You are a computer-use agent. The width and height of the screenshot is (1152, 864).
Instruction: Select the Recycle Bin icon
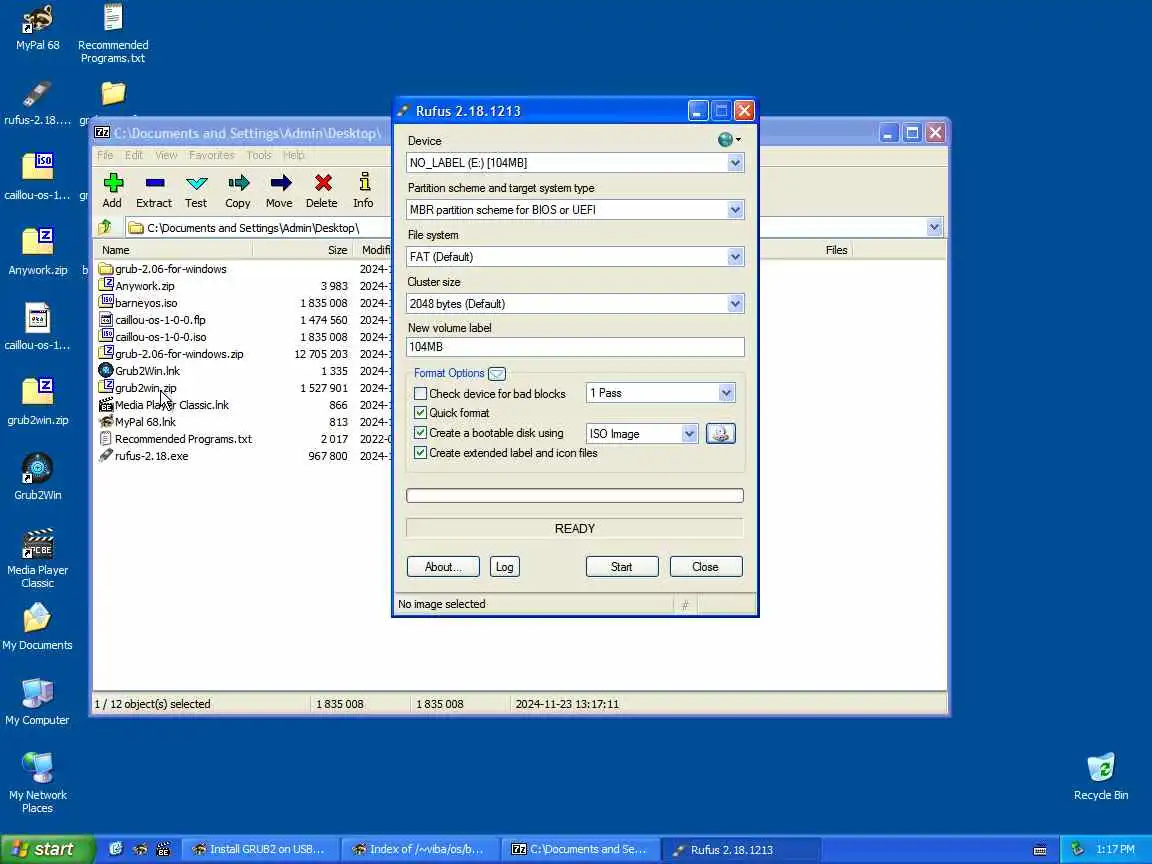pyautogui.click(x=1101, y=777)
